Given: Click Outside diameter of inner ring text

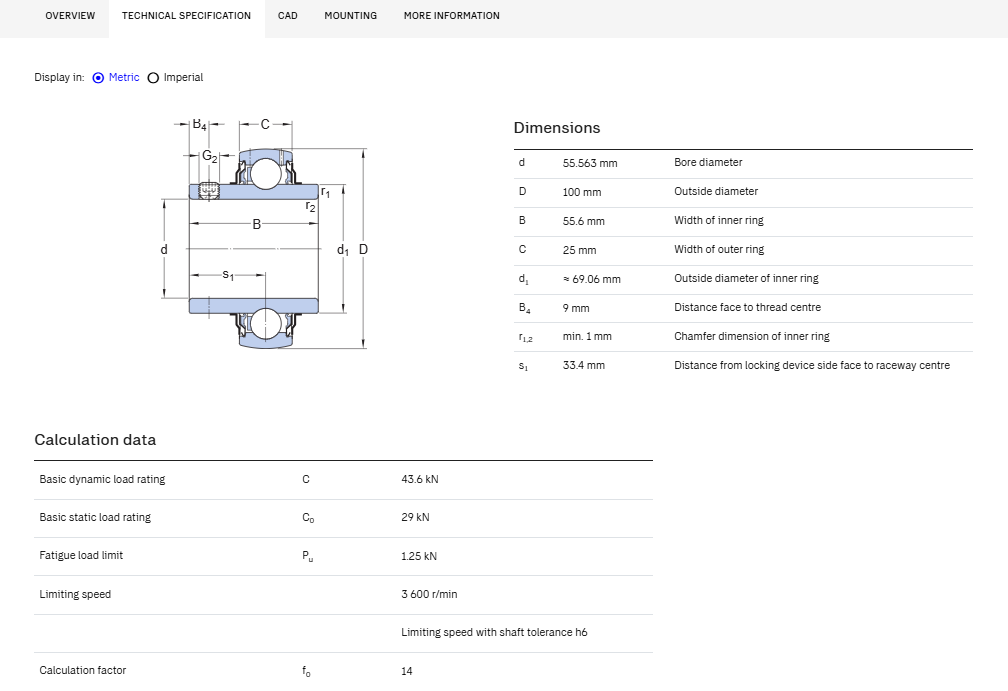Looking at the screenshot, I should coord(746,278).
